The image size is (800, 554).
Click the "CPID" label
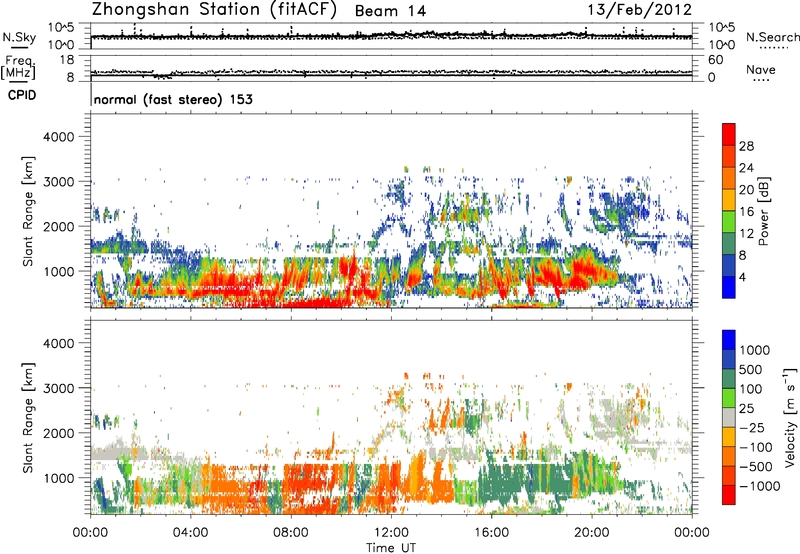click(22, 95)
